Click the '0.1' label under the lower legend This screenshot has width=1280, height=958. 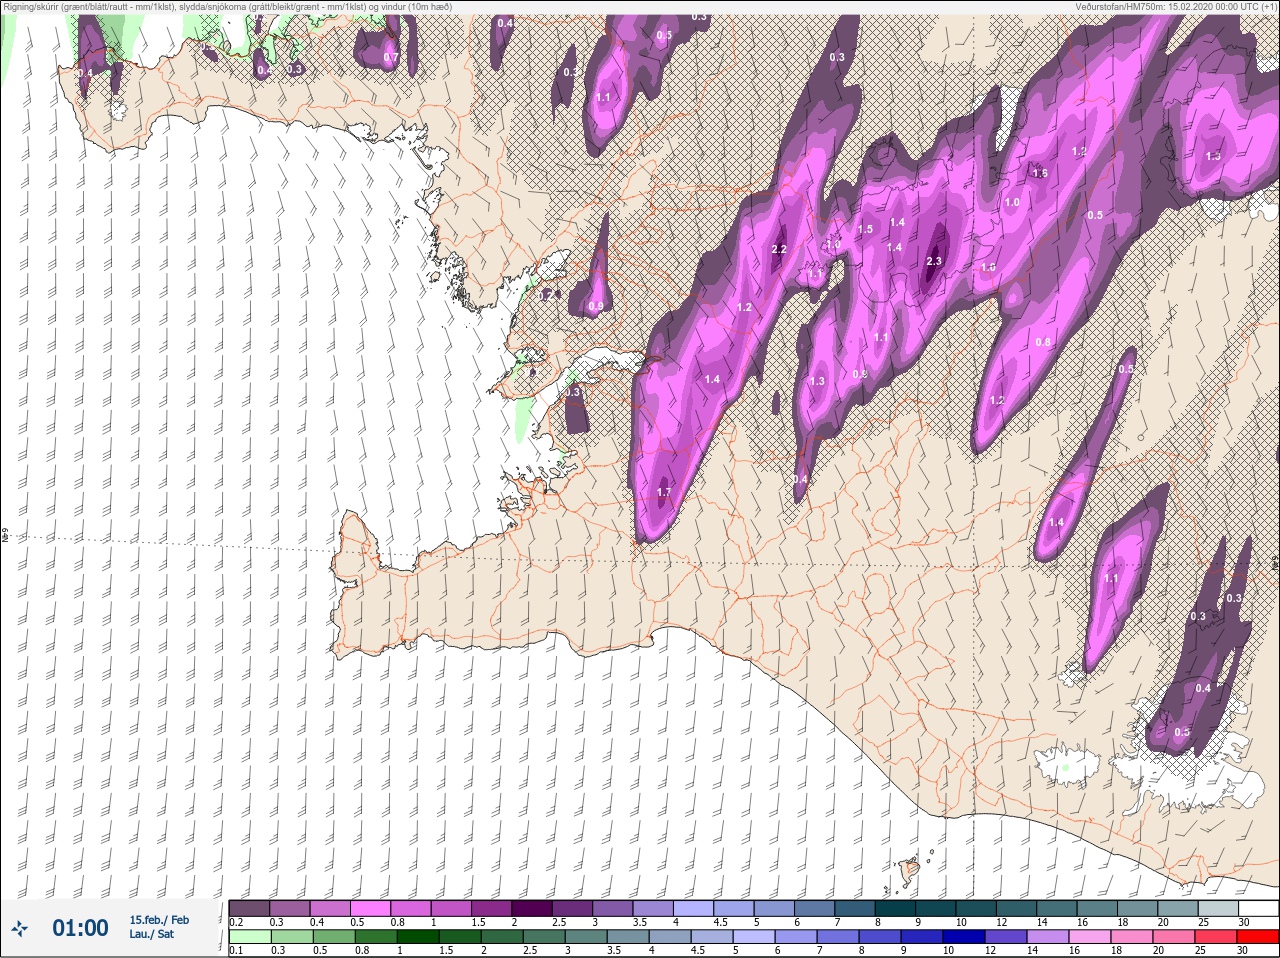(x=236, y=951)
